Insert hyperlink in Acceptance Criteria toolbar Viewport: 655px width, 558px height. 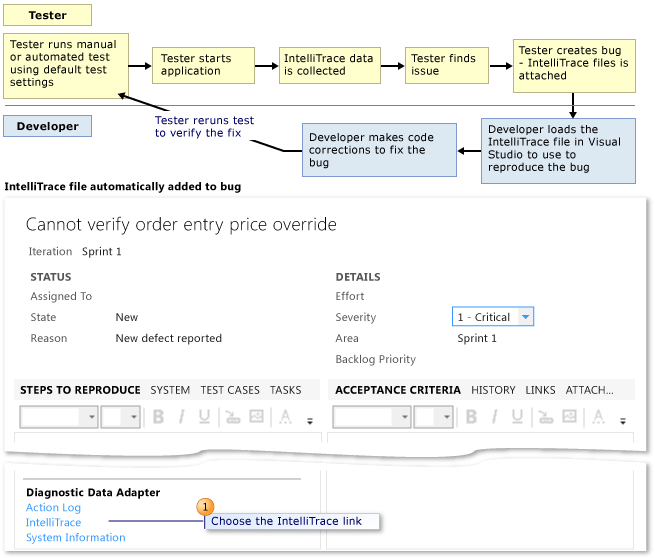[546, 416]
